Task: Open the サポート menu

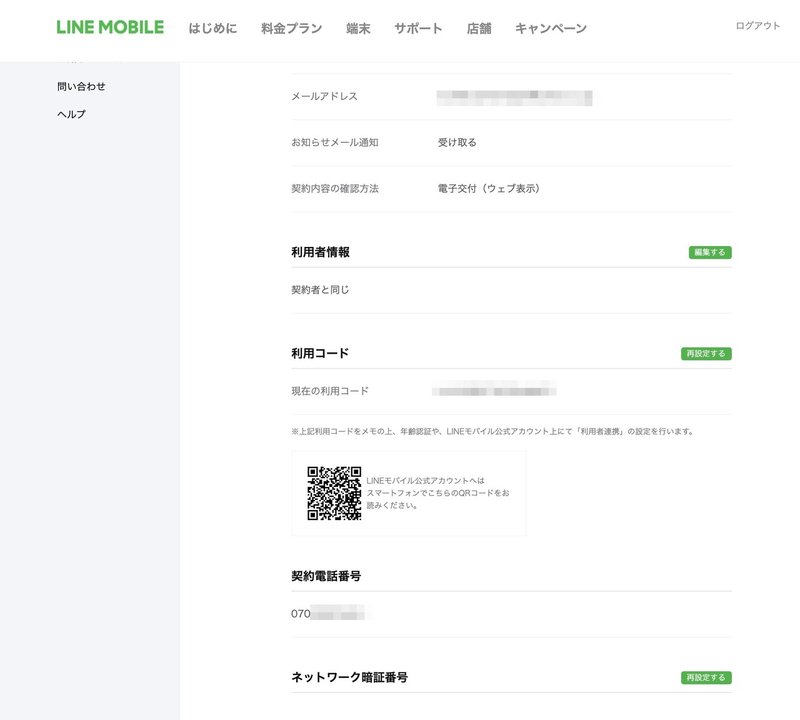Action: point(418,28)
